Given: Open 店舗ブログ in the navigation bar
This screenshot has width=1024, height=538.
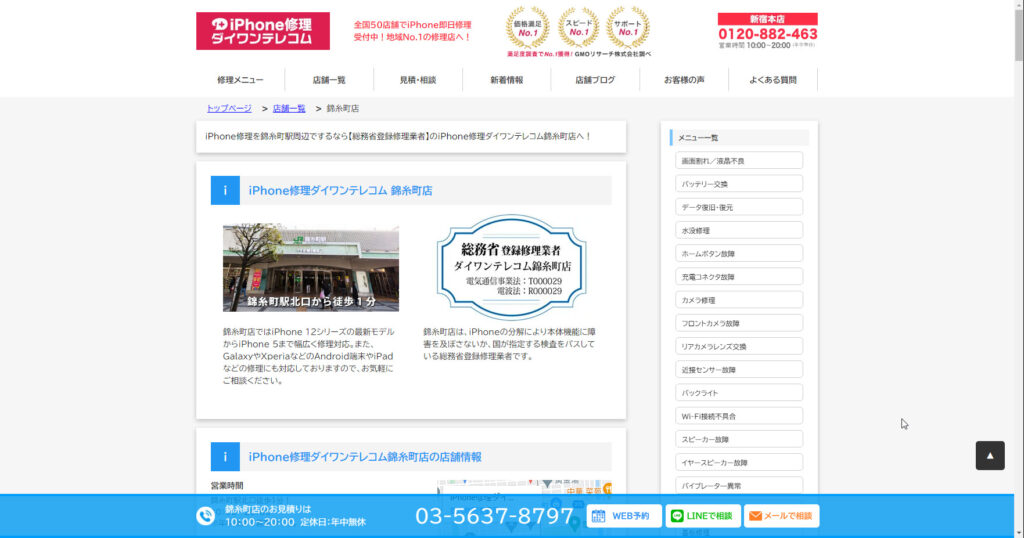Looking at the screenshot, I should click(x=596, y=80).
